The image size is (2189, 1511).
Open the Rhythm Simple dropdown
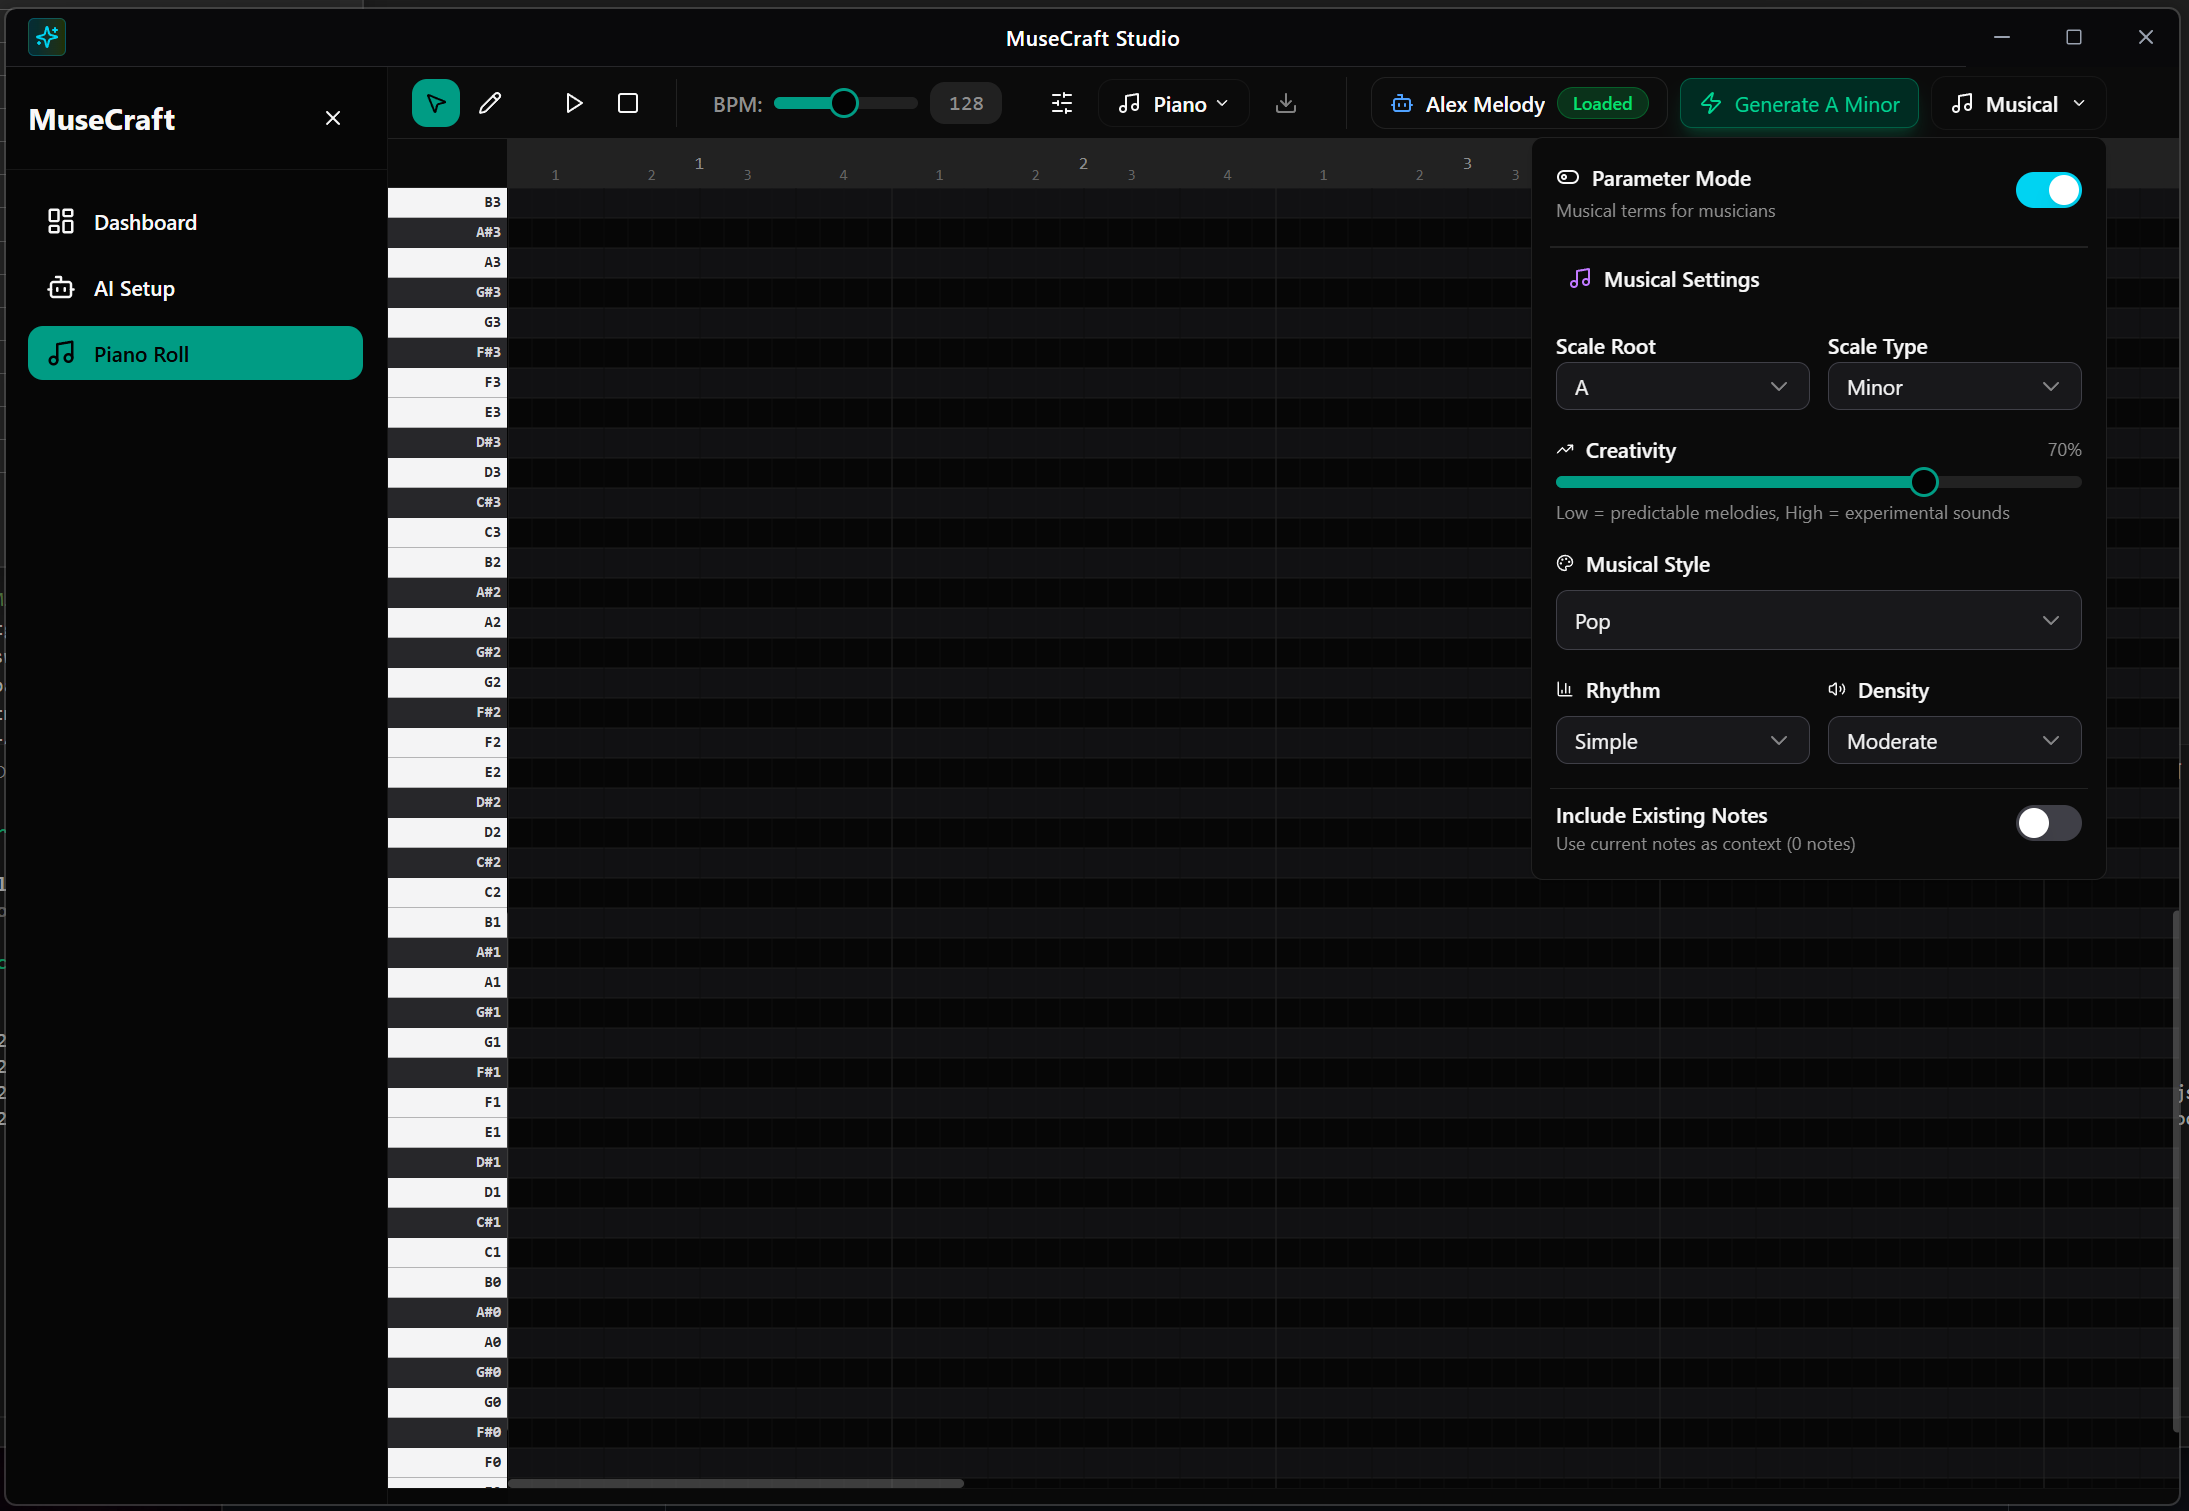click(x=1682, y=741)
